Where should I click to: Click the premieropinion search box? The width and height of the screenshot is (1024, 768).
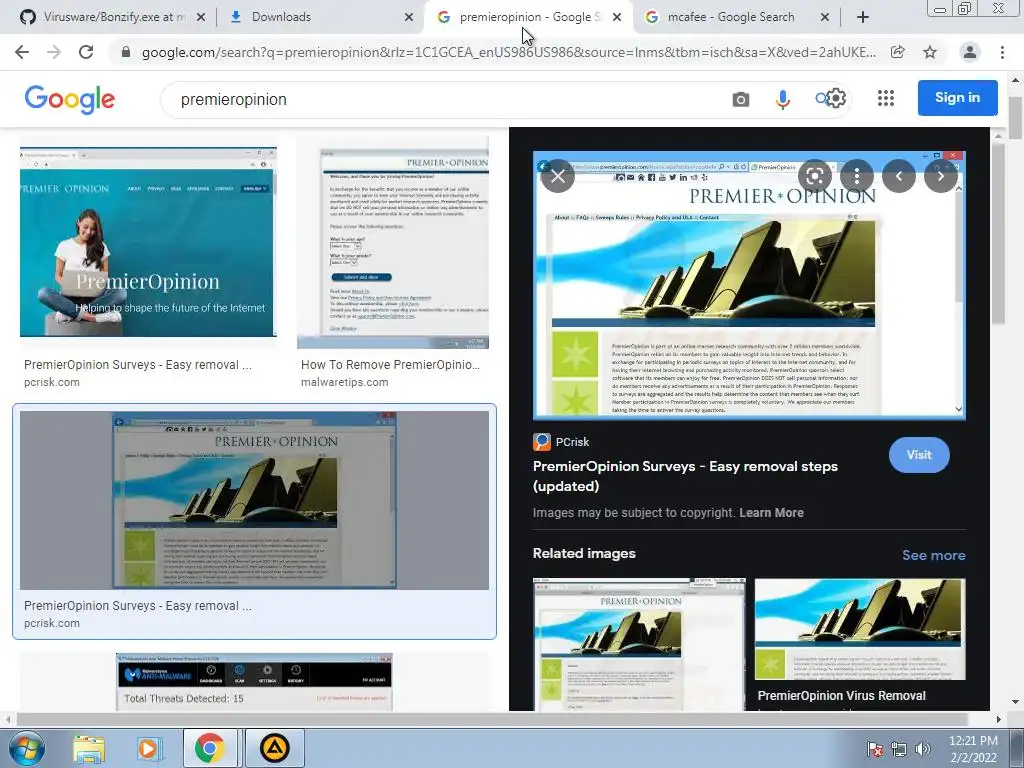click(x=444, y=99)
